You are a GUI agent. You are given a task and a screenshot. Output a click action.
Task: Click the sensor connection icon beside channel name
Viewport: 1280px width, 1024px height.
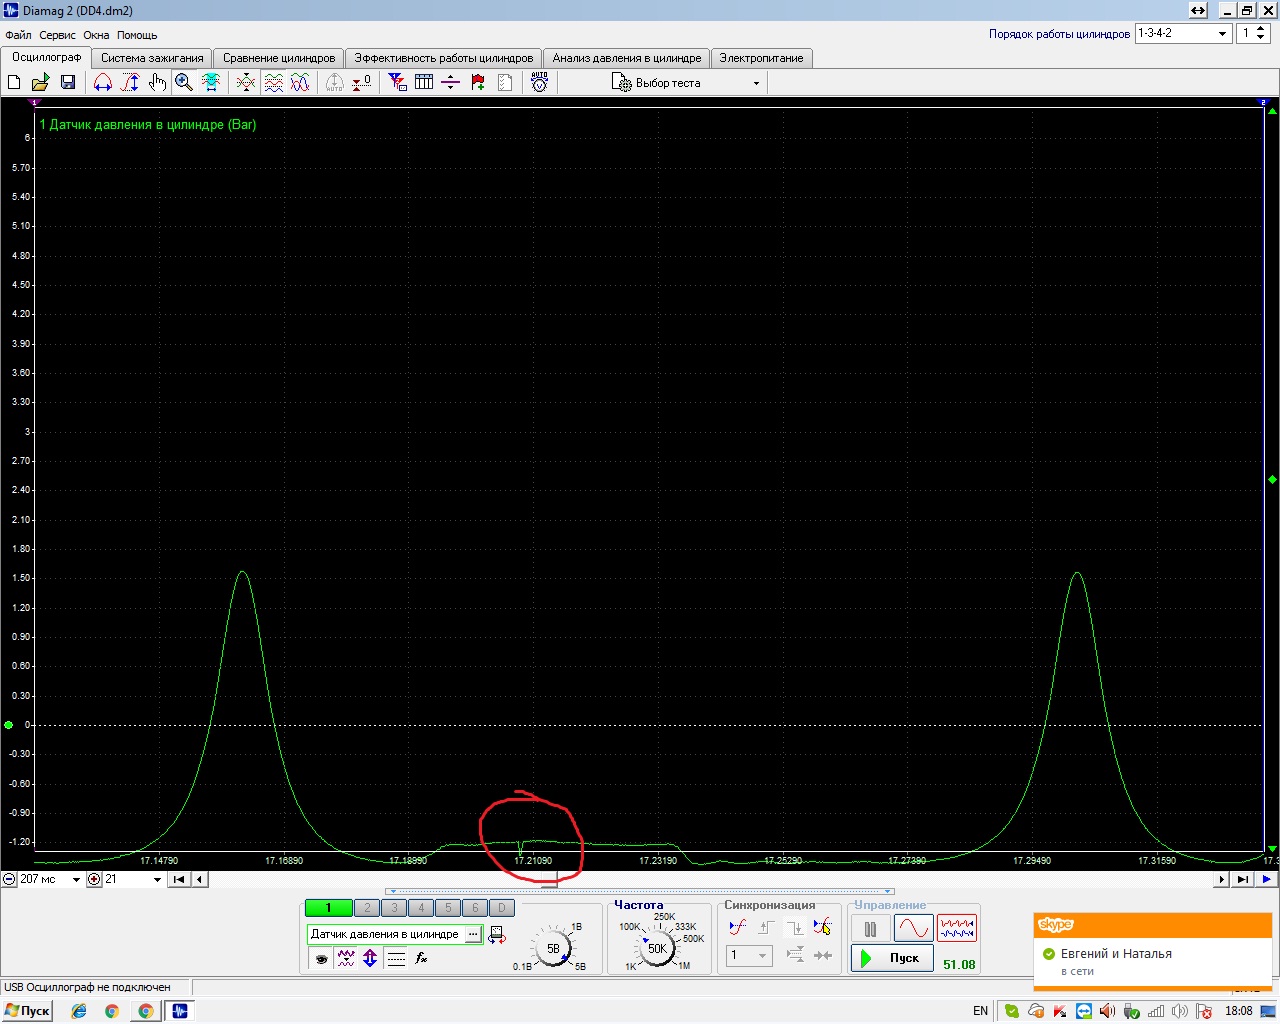click(497, 935)
